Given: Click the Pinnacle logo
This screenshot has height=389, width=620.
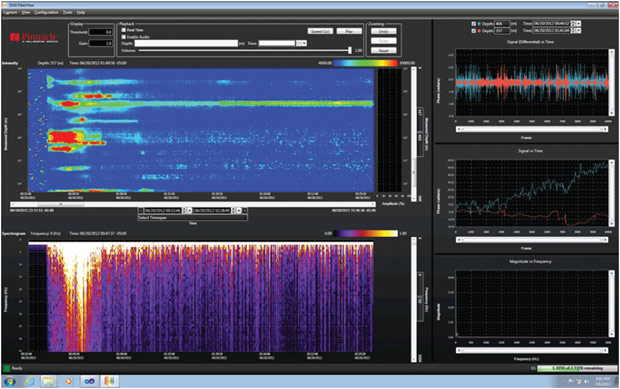Looking at the screenshot, I should coord(34,38).
